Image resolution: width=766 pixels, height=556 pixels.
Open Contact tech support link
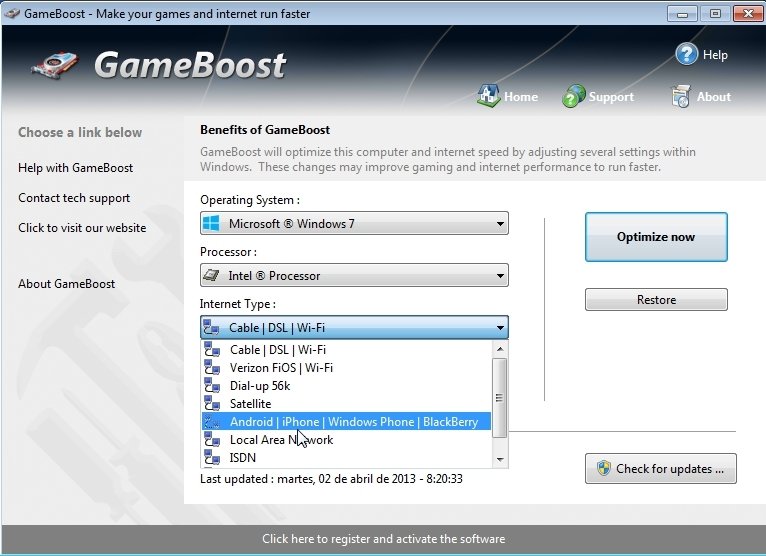[74, 198]
